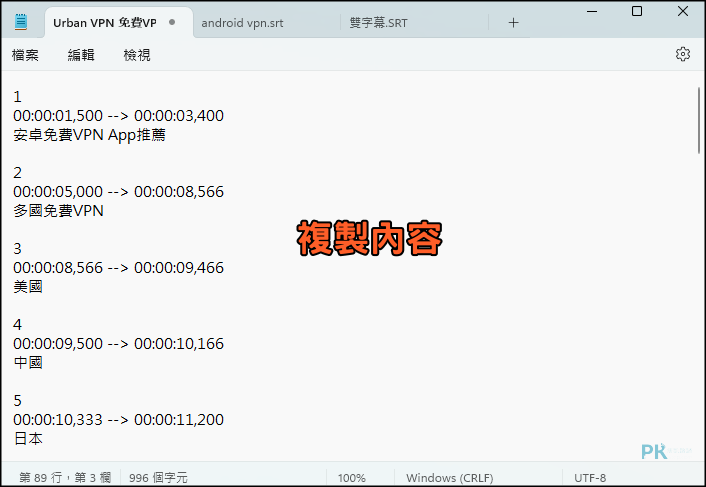This screenshot has width=706, height=487.
Task: Maximize the Notepad window
Action: [x=637, y=11]
